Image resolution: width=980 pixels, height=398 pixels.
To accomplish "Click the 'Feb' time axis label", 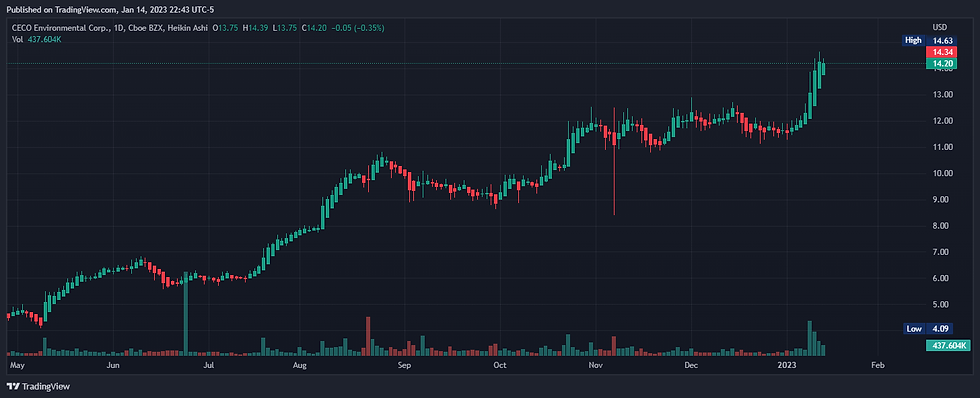I will click(x=878, y=365).
